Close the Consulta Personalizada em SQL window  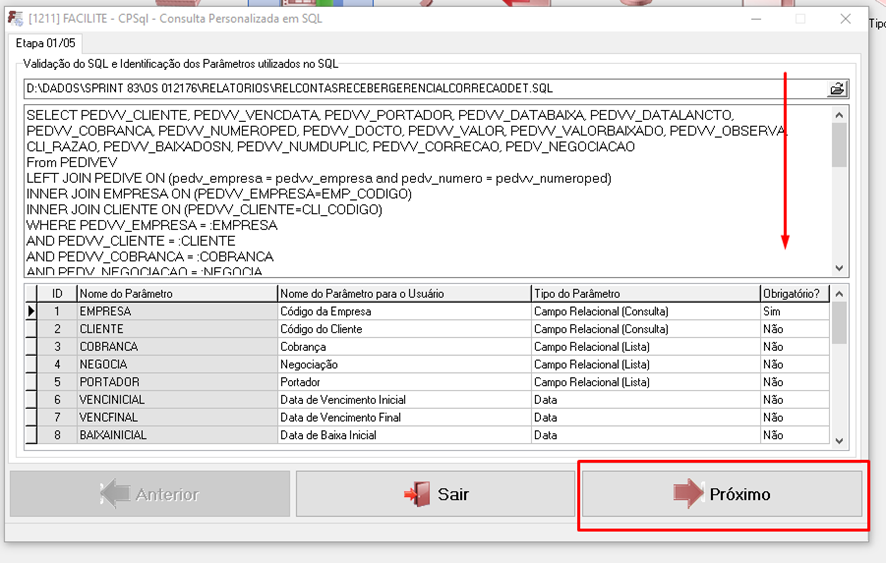846,19
